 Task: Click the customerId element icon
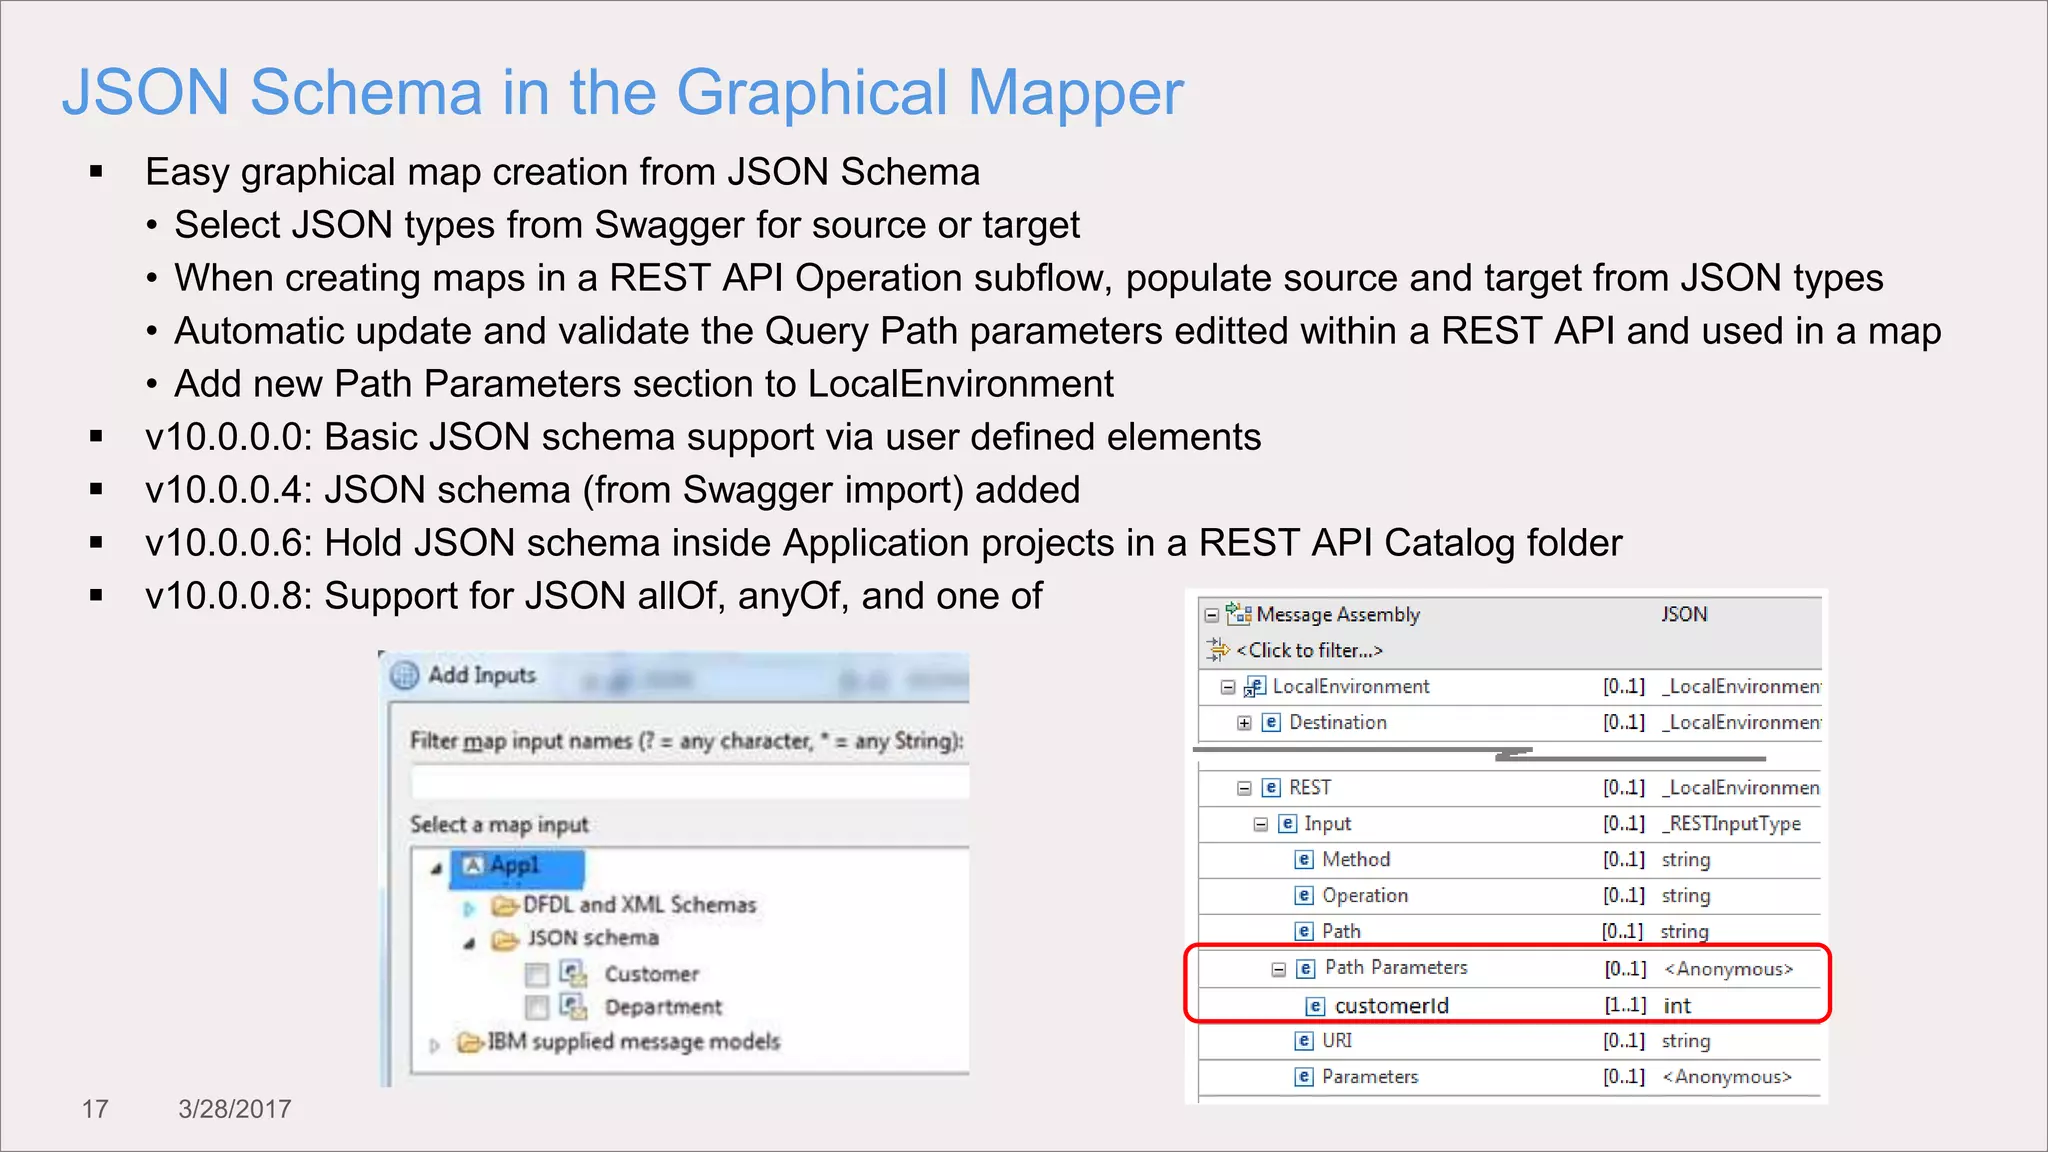pyautogui.click(x=1316, y=1007)
